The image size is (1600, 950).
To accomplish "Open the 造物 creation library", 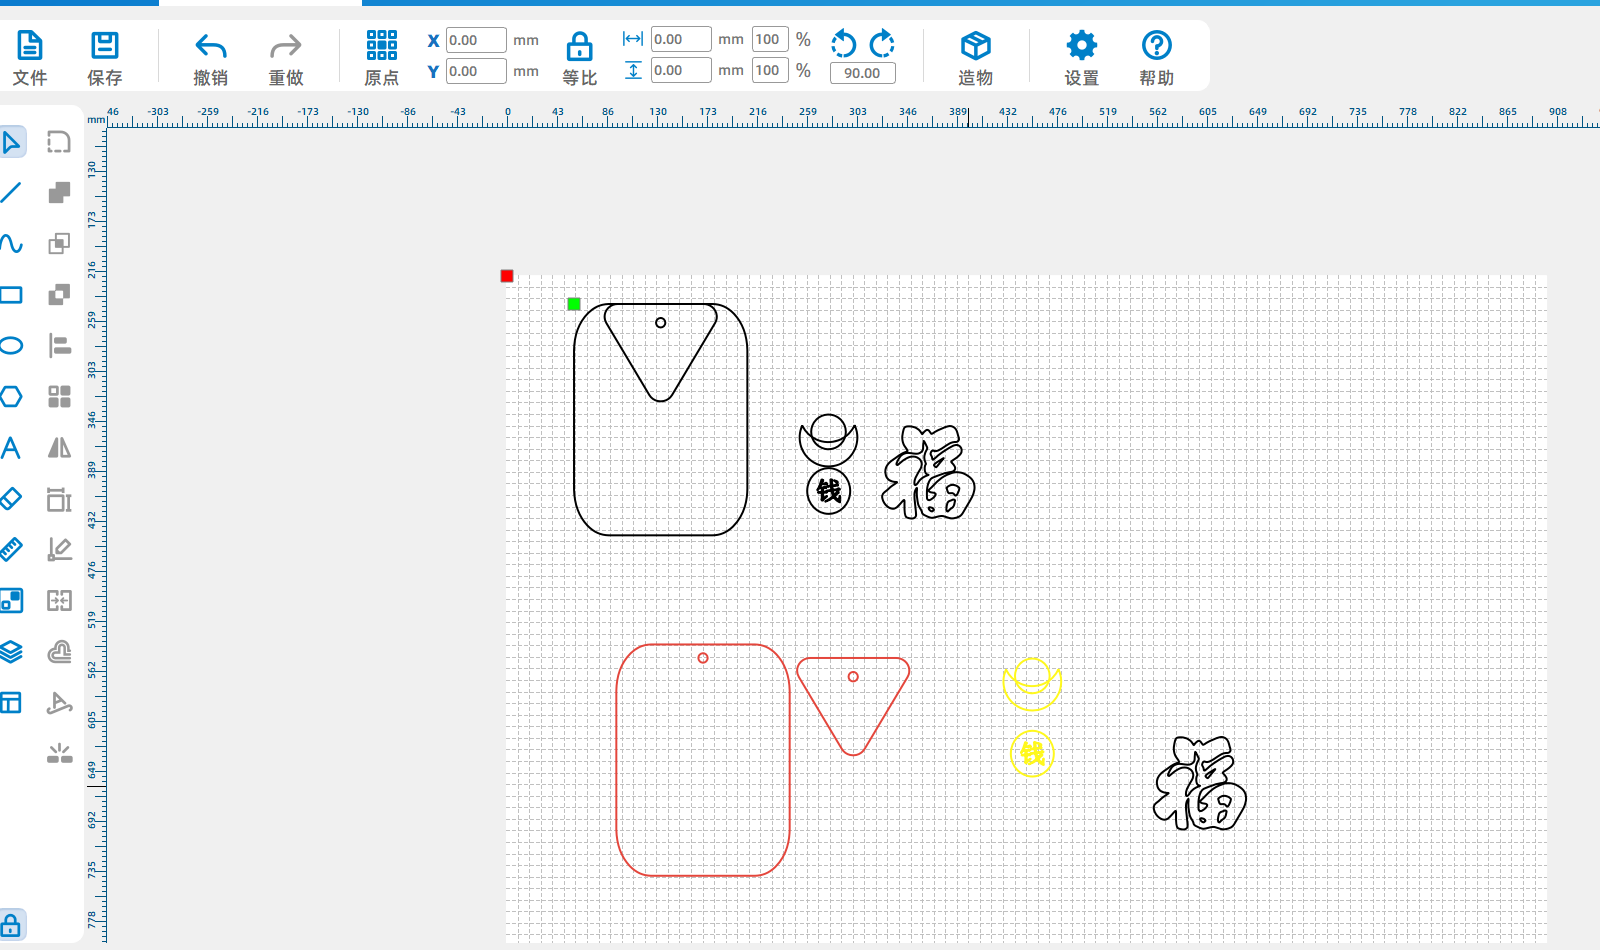I will point(975,58).
